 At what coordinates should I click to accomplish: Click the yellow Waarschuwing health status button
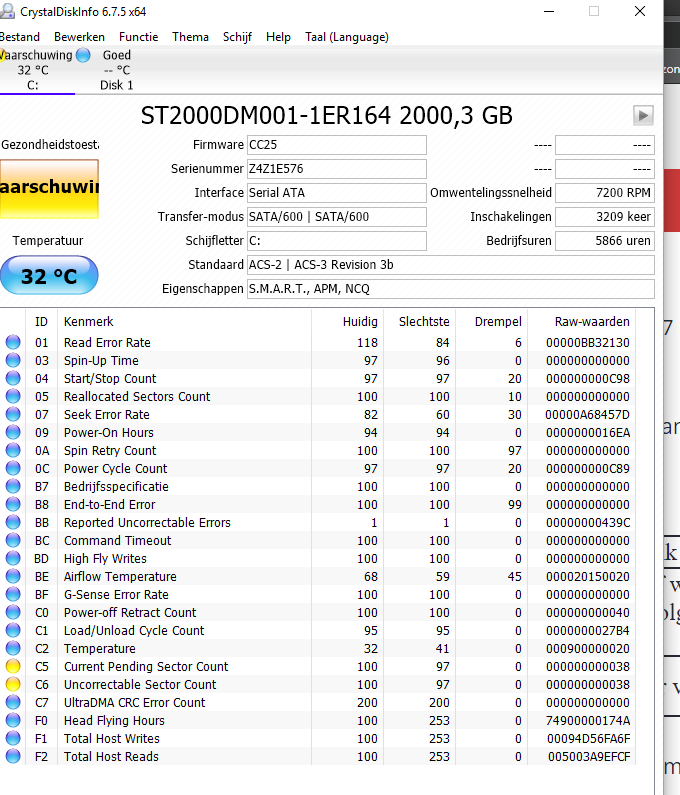coord(49,189)
